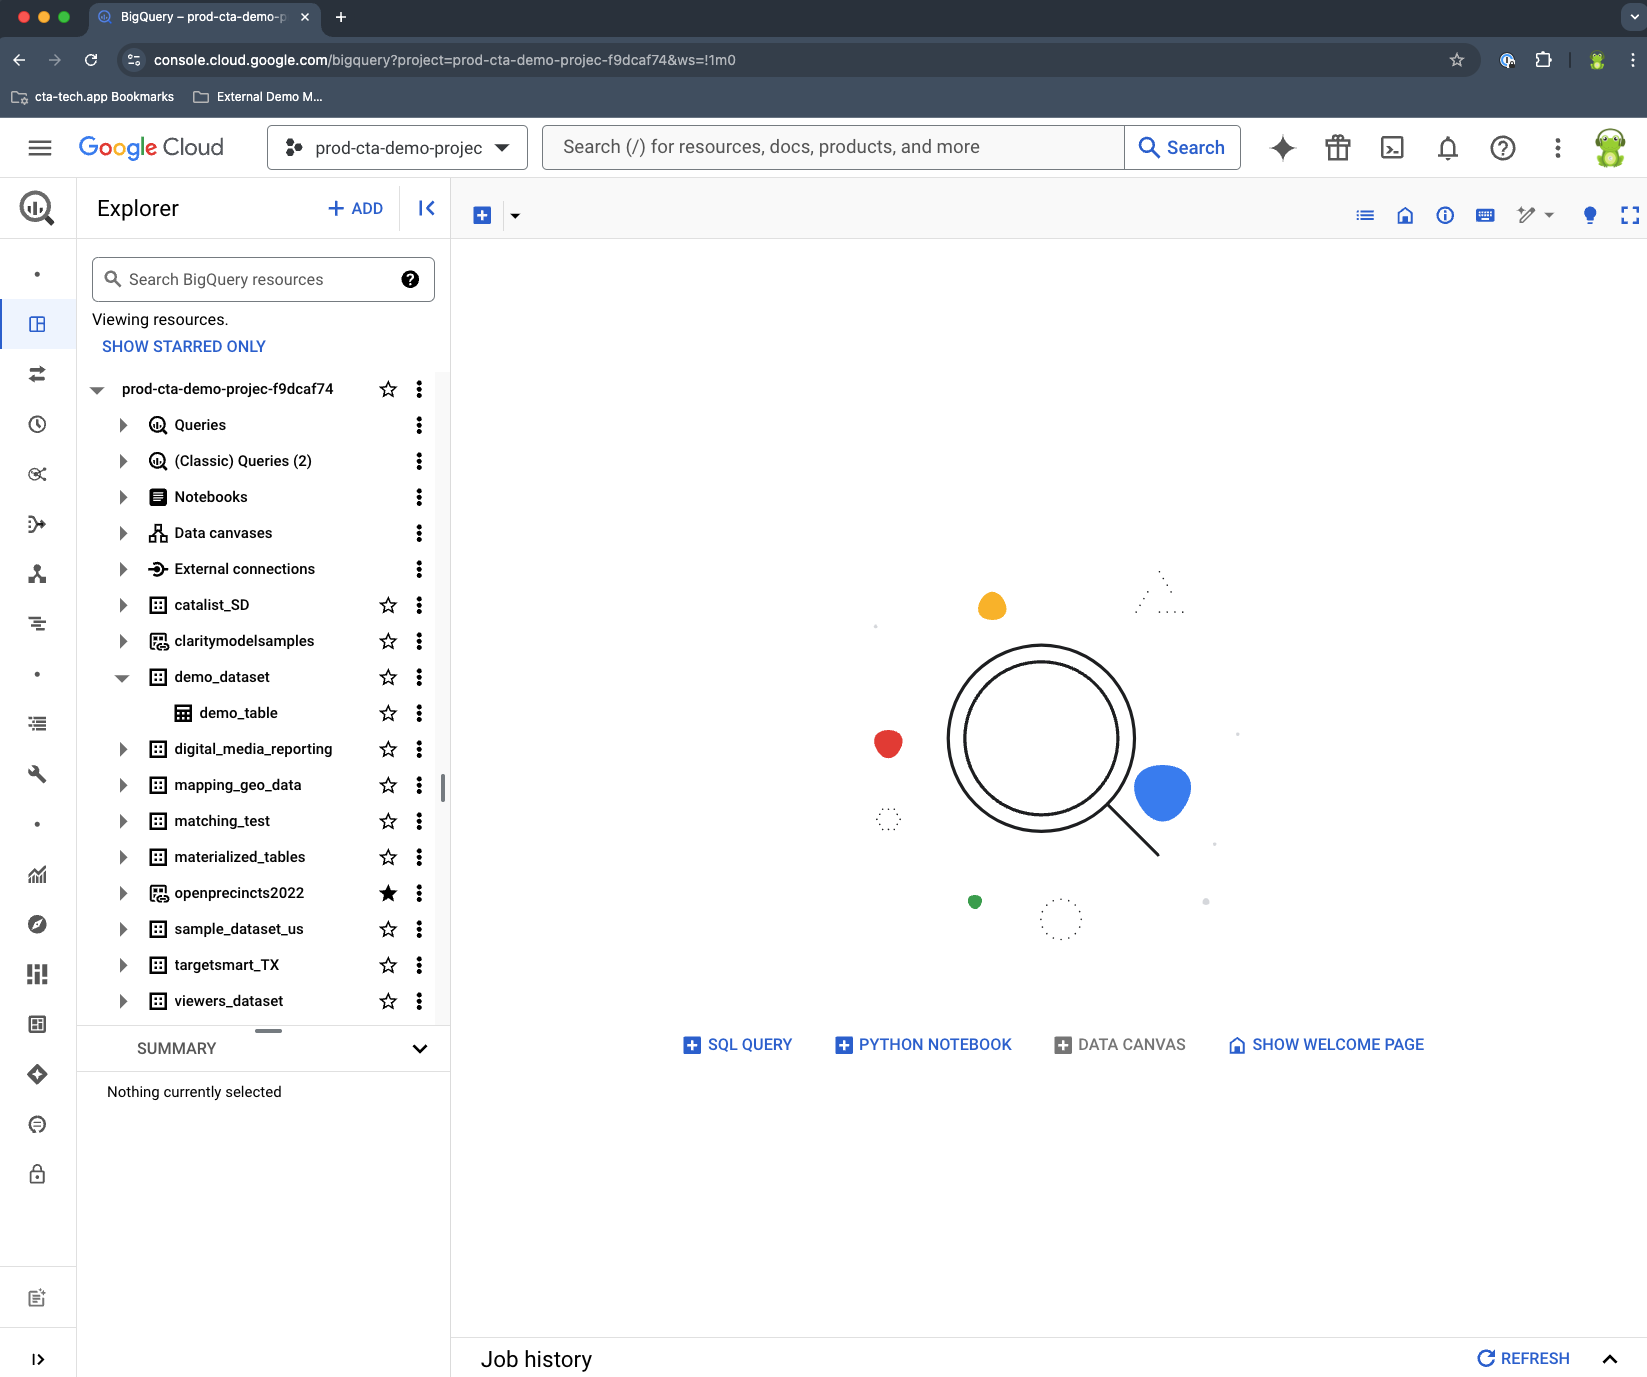Screen dimensions: 1647x1377
Task: Create a PYTHON NOTEBOOK
Action: (x=923, y=1044)
